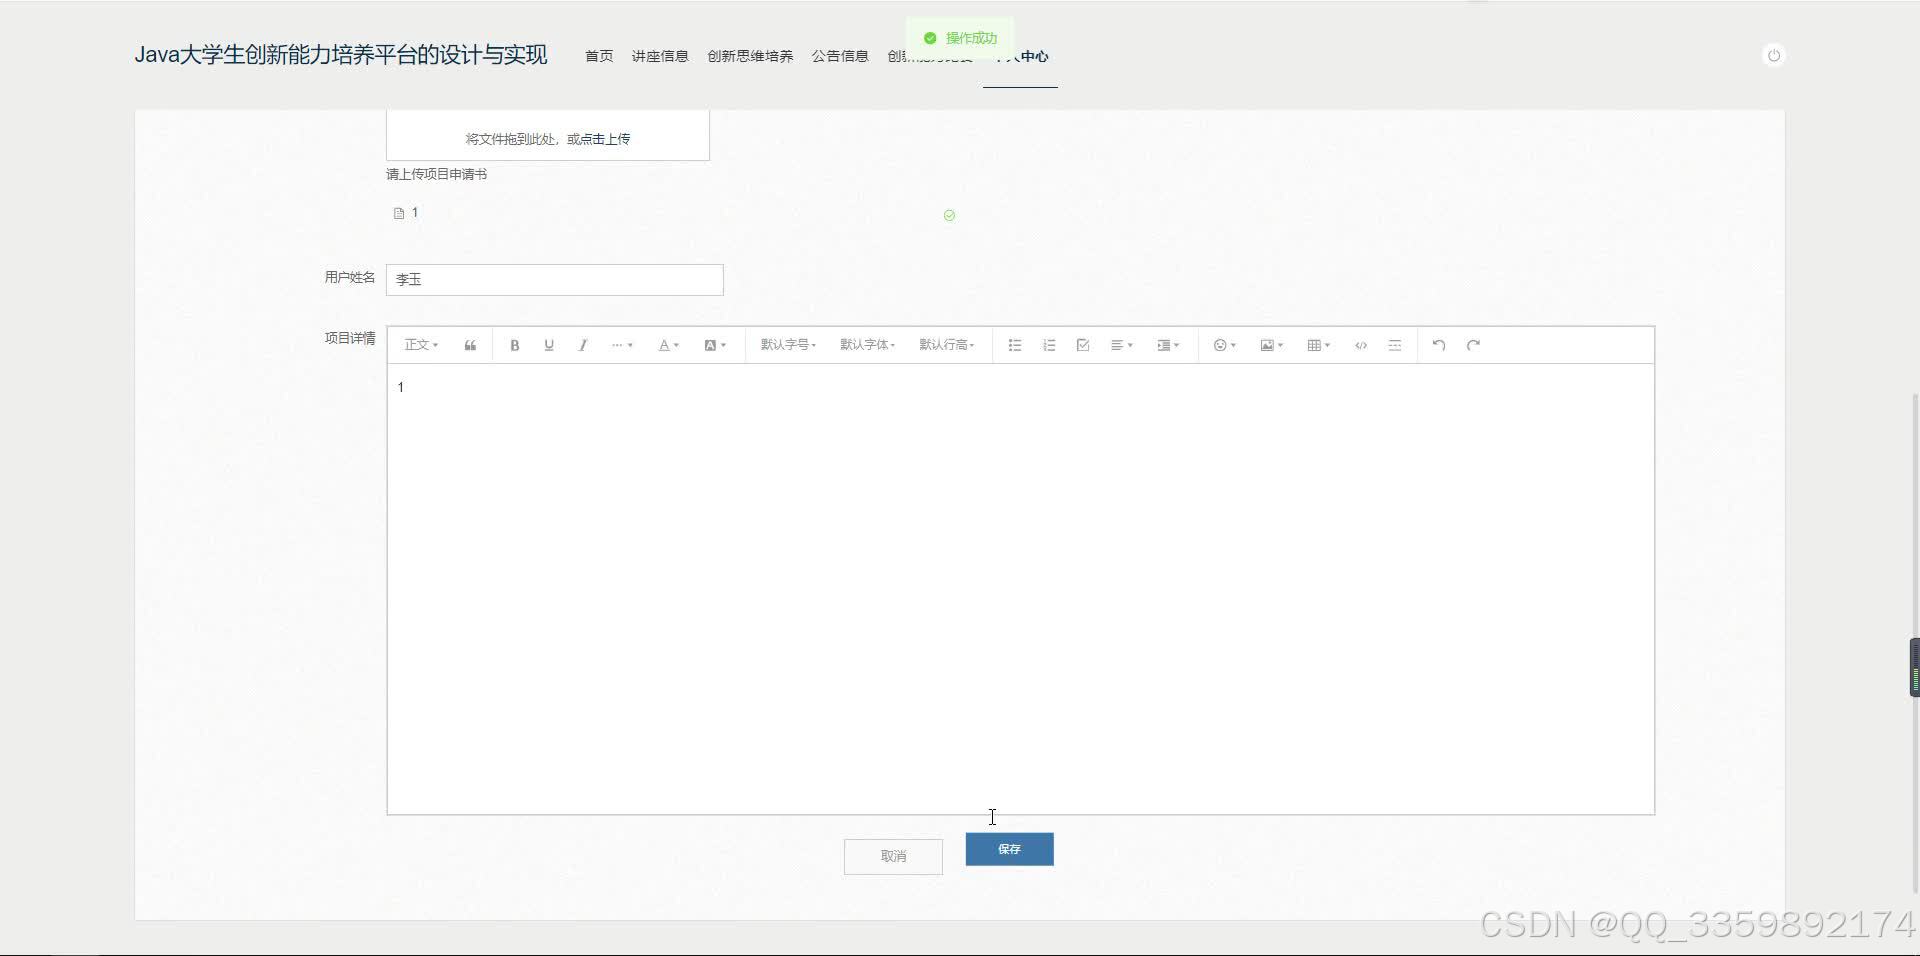This screenshot has height=956, width=1920.
Task: Redo the last editor change
Action: [x=1473, y=345]
